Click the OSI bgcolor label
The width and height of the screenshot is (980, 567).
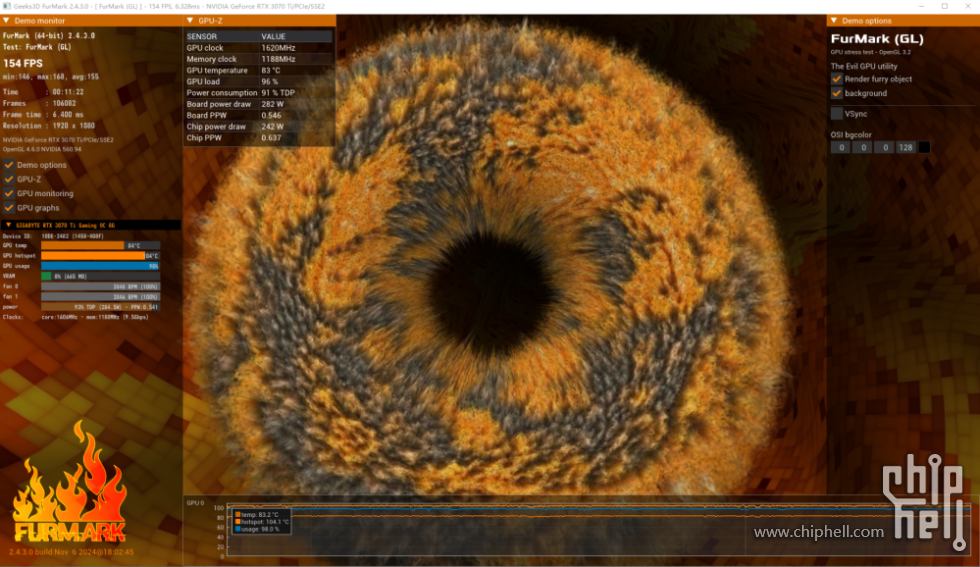click(851, 134)
